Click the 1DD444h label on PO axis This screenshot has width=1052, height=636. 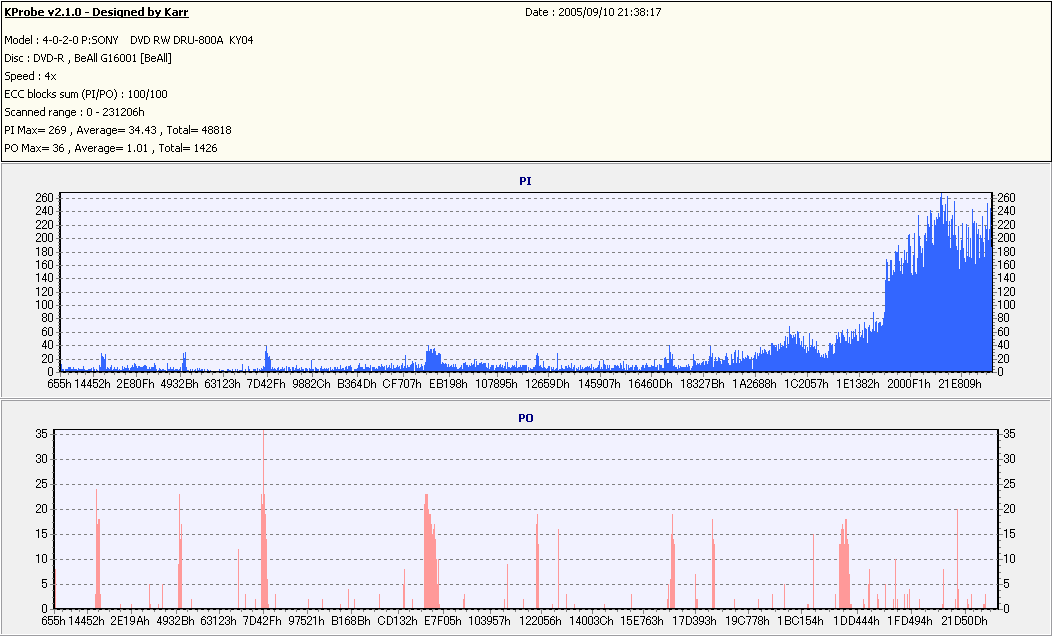(x=856, y=621)
